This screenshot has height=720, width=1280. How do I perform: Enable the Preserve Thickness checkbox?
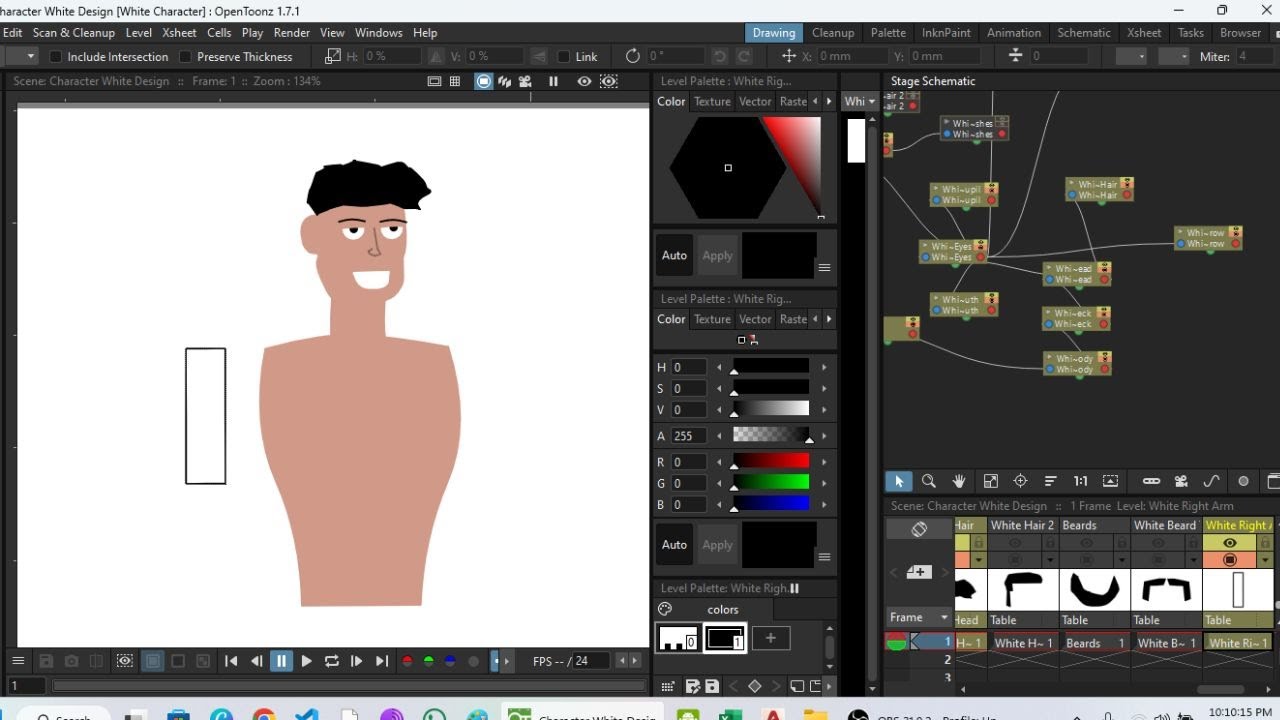coord(185,57)
